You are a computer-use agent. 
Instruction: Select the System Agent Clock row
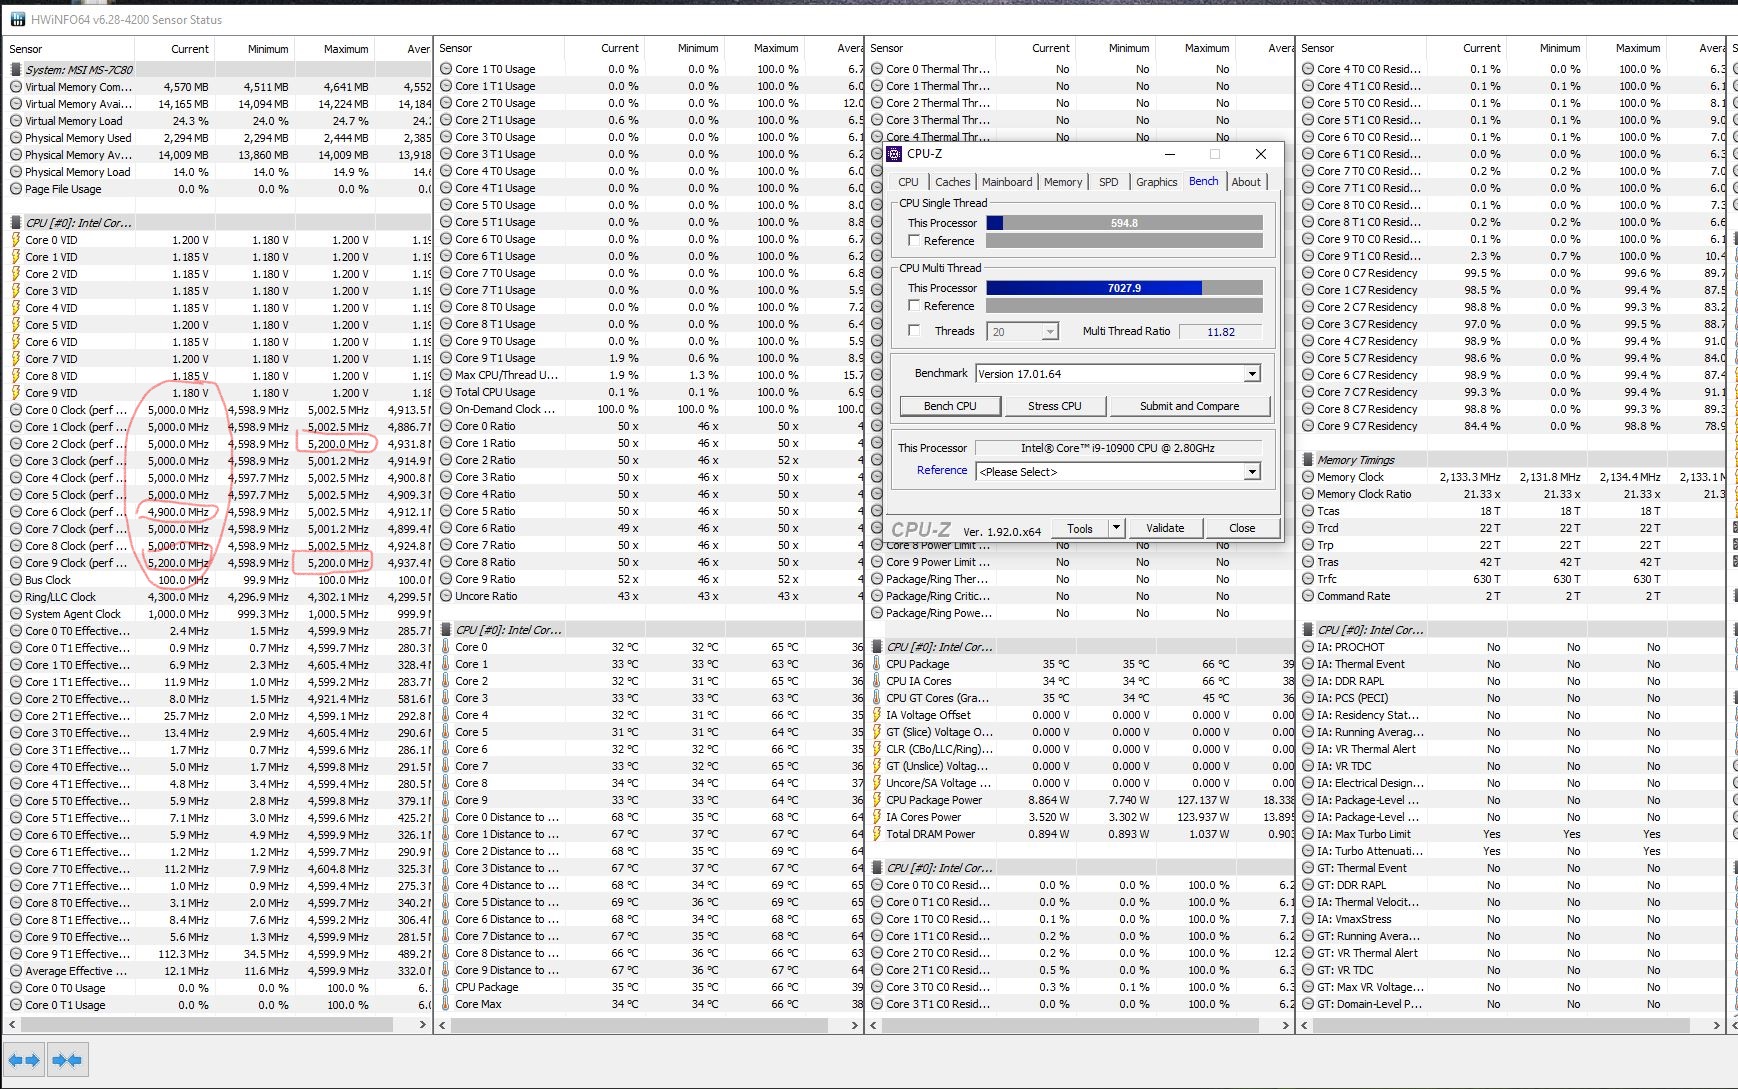219,614
